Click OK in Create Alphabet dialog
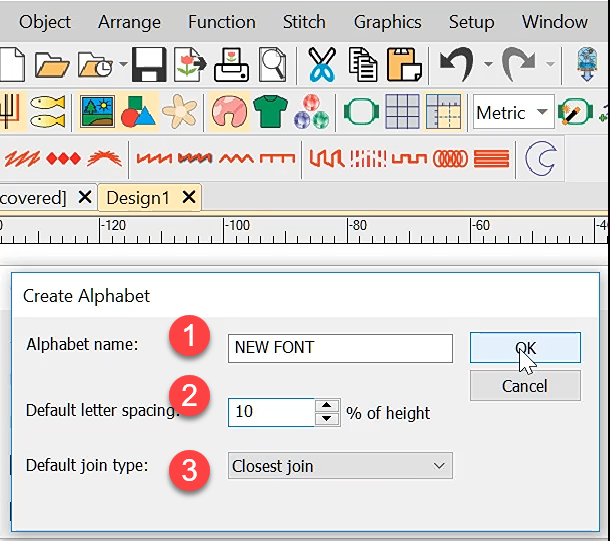Screen dimensions: 610x541 pos(525,347)
